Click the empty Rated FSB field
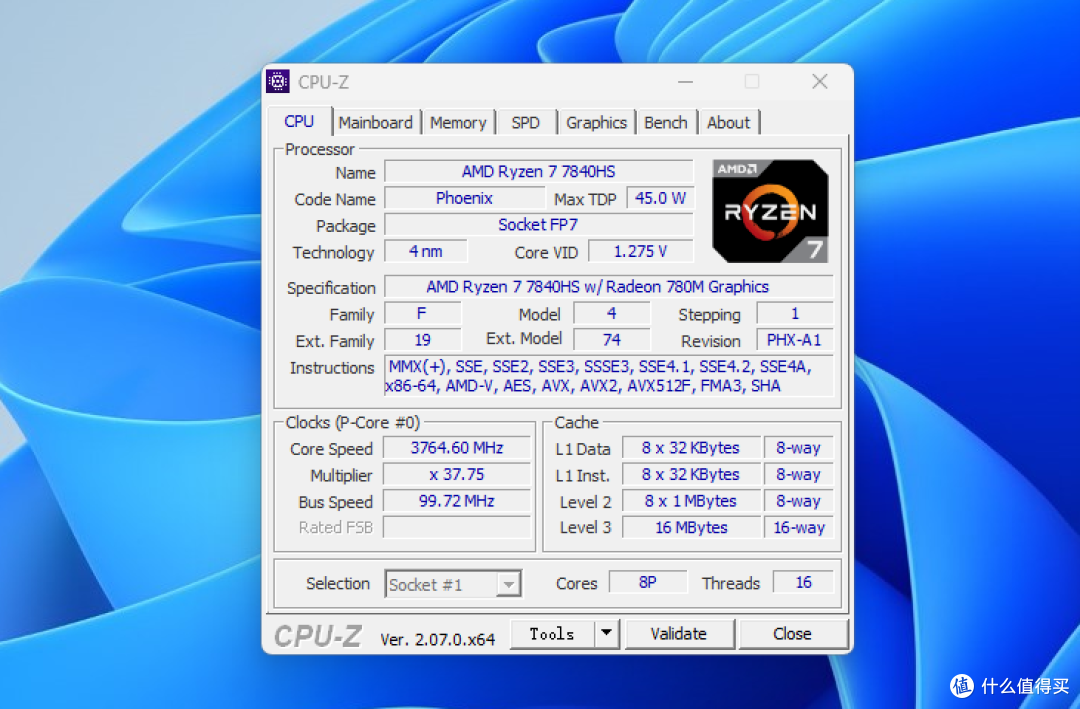Screen dimensions: 1080x709 [x=457, y=527]
